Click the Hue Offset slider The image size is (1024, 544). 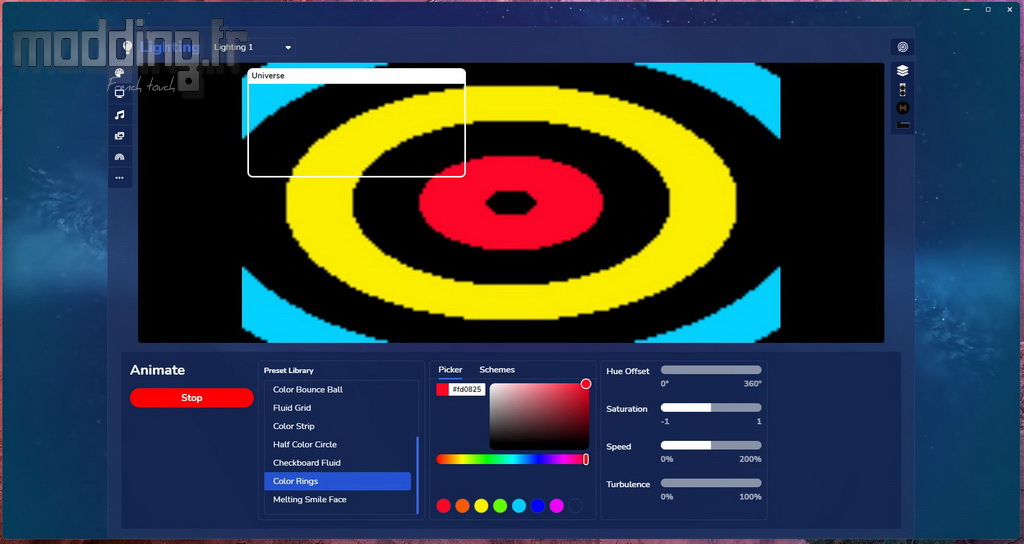pos(711,370)
